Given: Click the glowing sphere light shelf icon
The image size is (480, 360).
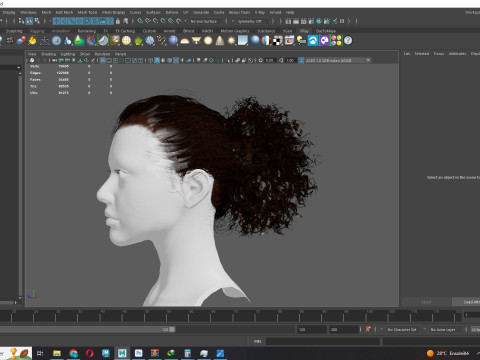Looking at the screenshot, I should [x=208, y=41].
